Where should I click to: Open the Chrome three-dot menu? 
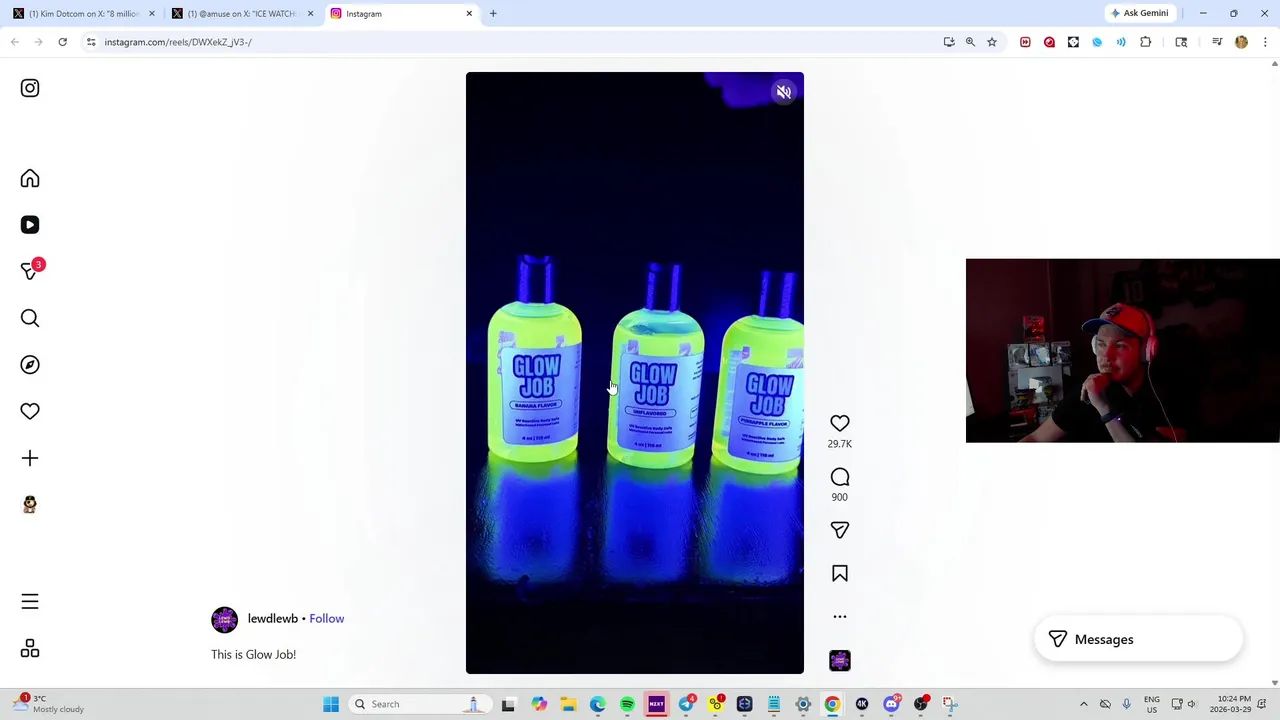[x=1266, y=42]
